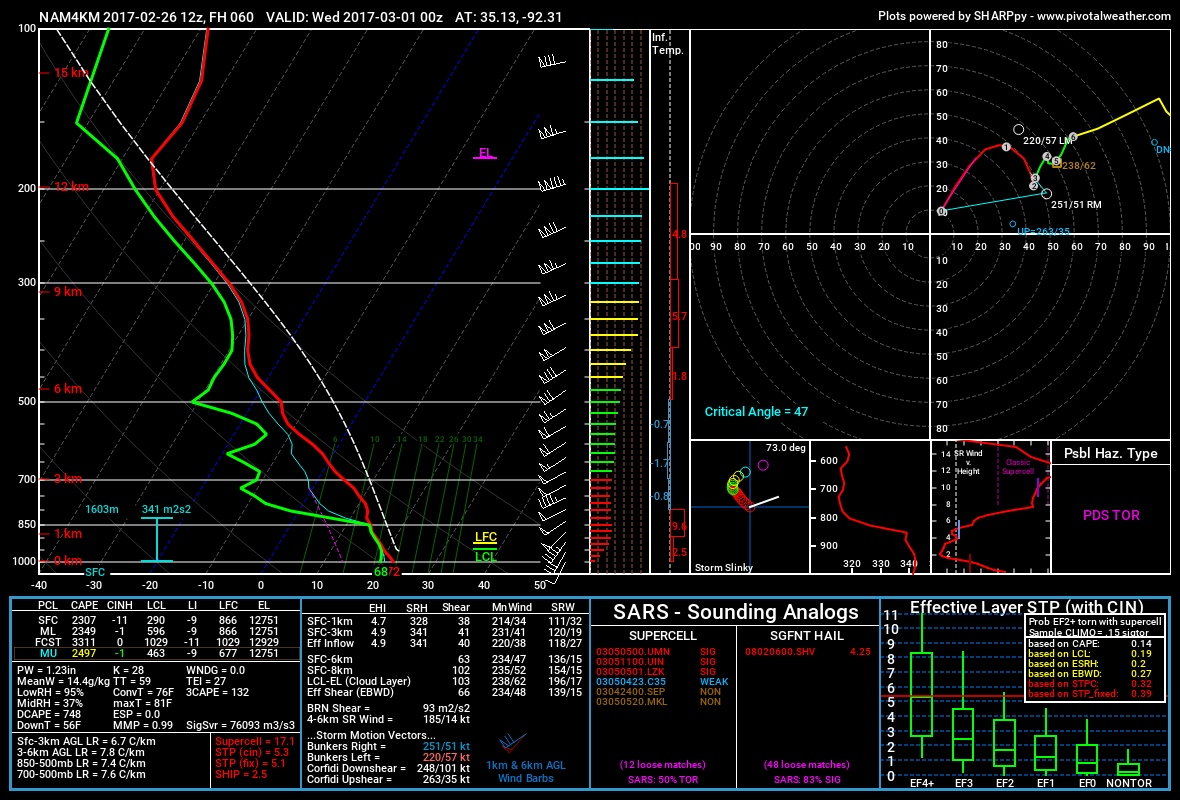The width and height of the screenshot is (1180, 800).
Task: Click the 'EF3' axis label in STP chart
Action: click(963, 783)
